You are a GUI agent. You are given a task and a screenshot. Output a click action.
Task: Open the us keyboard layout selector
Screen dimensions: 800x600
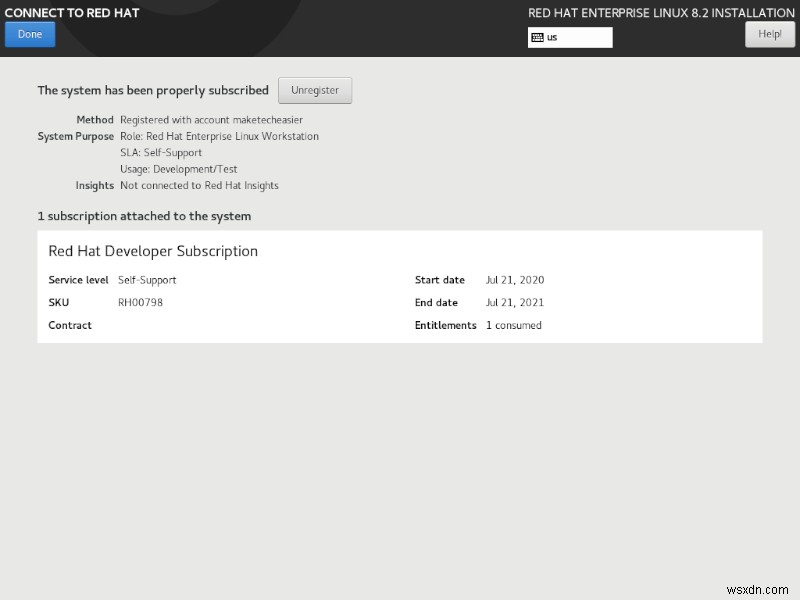point(570,37)
